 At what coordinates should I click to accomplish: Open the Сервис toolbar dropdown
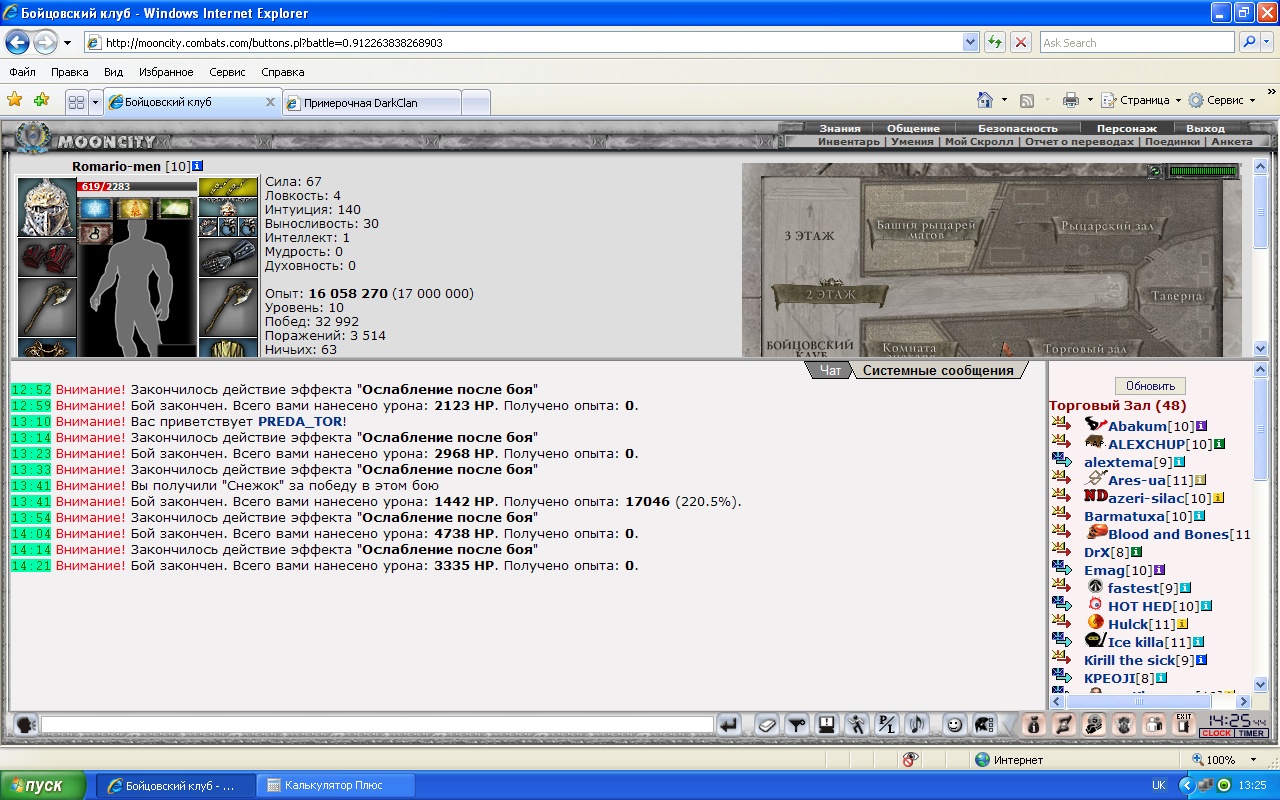click(x=1222, y=100)
